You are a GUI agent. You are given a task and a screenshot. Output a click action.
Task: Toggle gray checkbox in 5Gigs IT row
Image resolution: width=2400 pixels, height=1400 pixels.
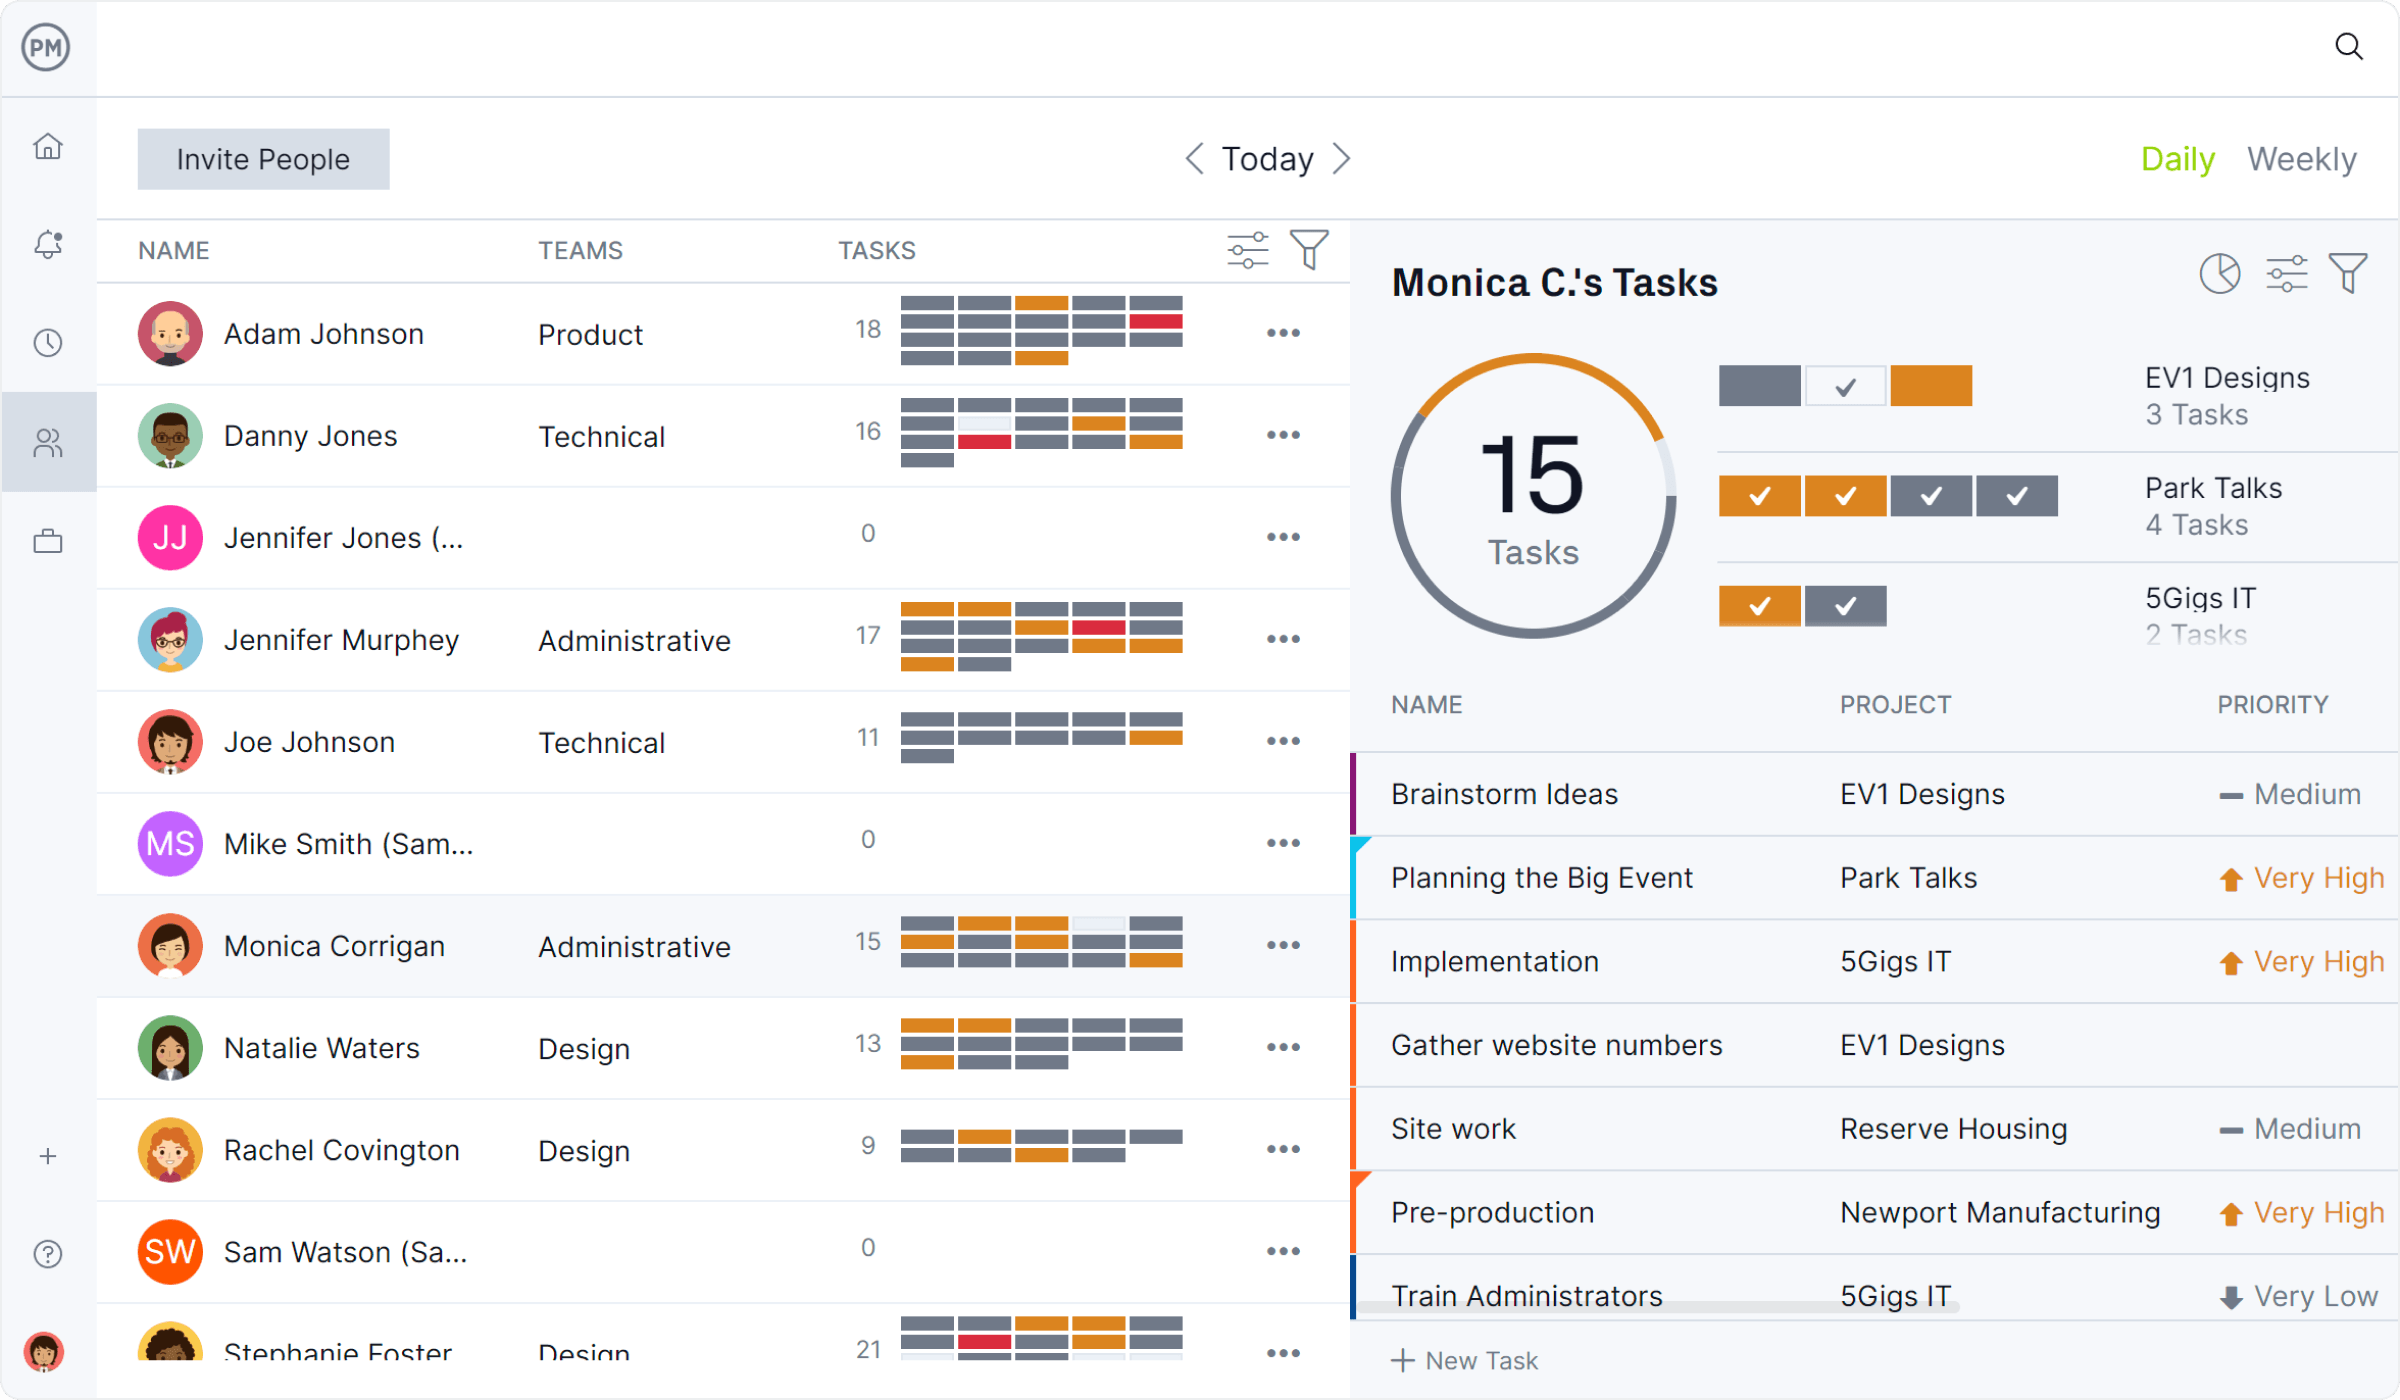click(1845, 606)
